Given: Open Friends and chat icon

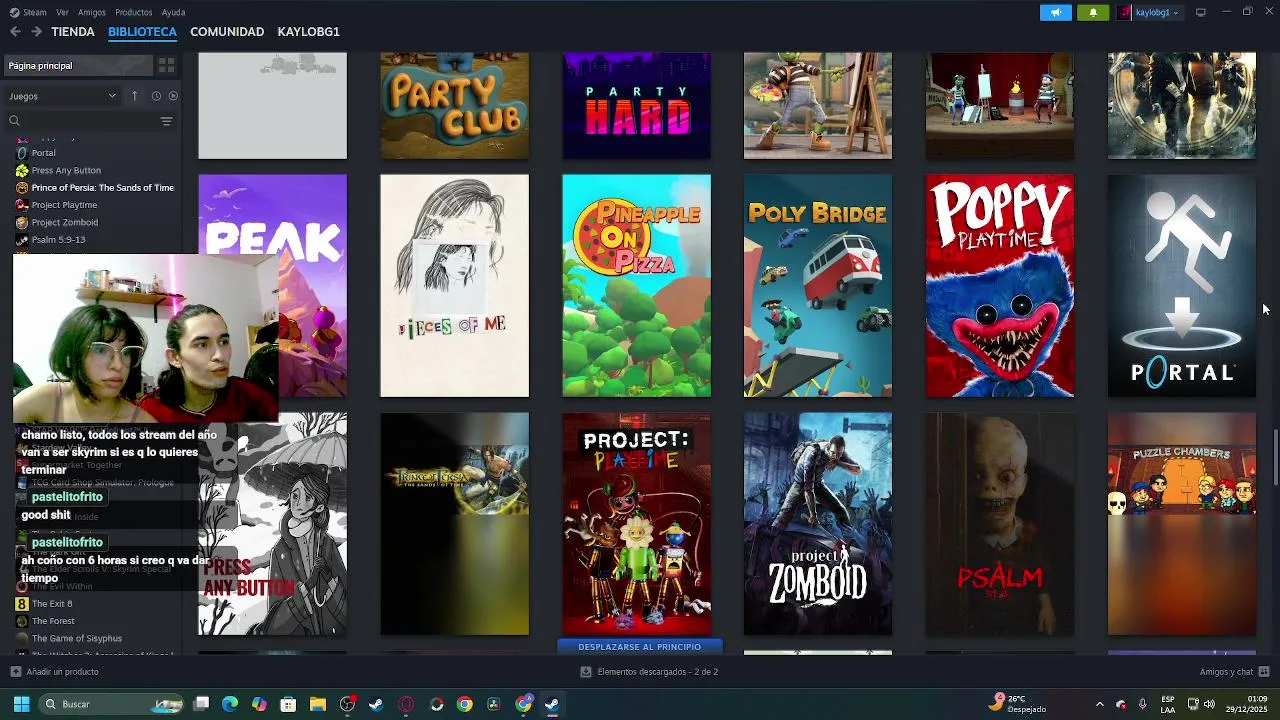Looking at the screenshot, I should (x=1264, y=672).
